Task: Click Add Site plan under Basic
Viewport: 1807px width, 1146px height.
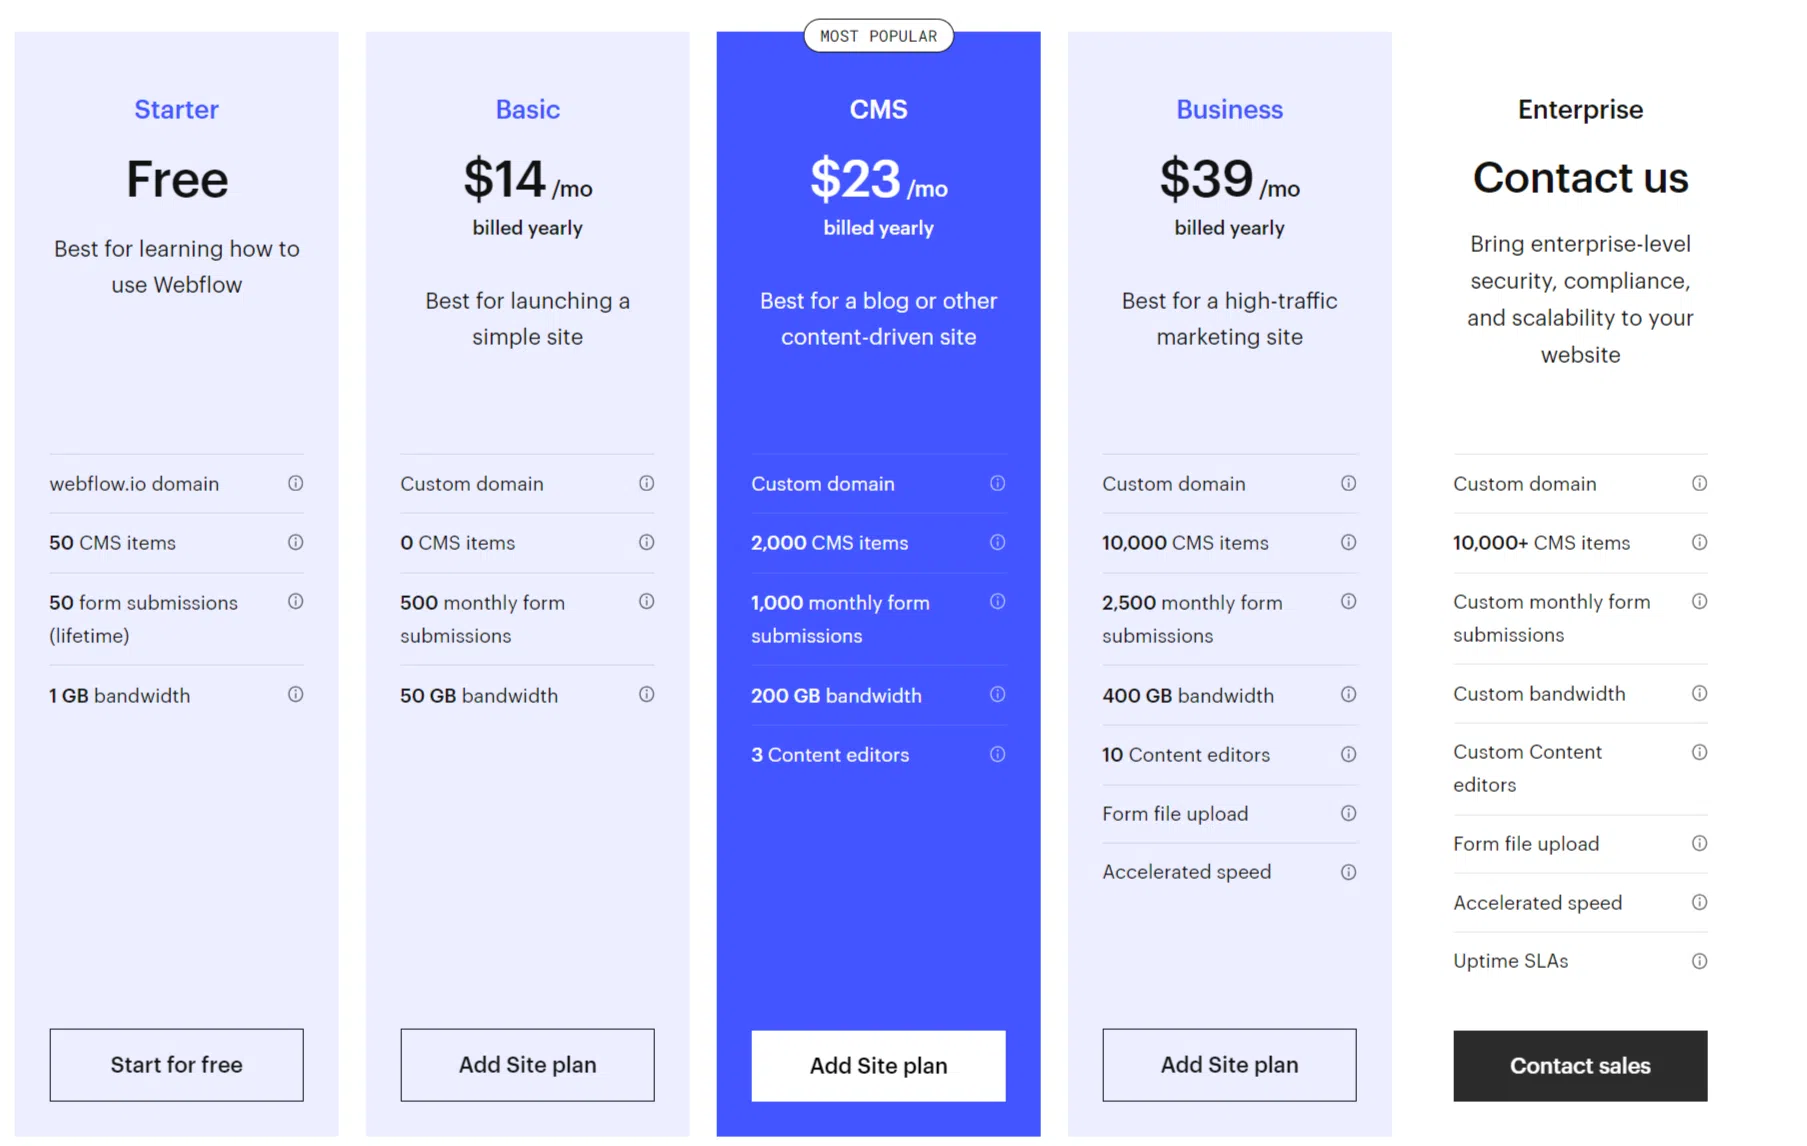Action: [x=527, y=1065]
